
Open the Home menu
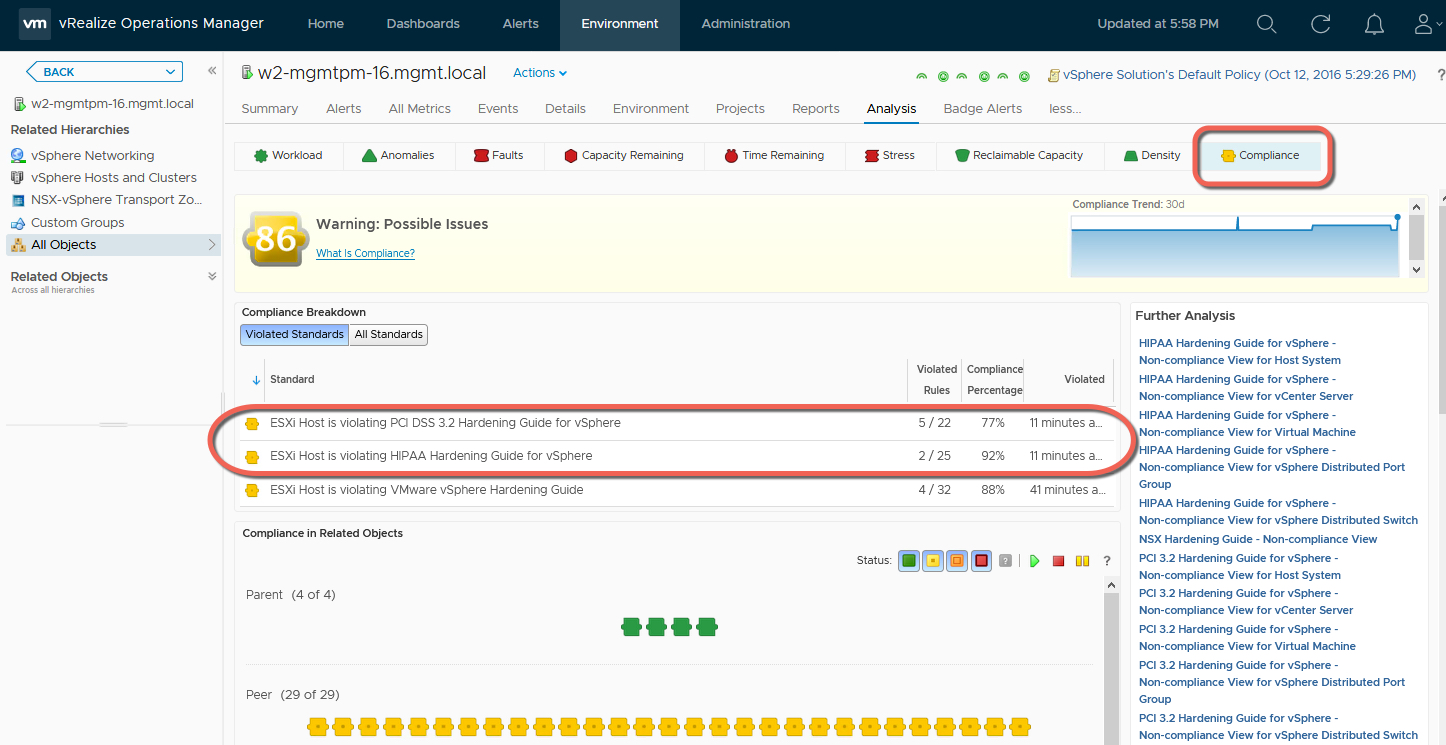tap(326, 24)
